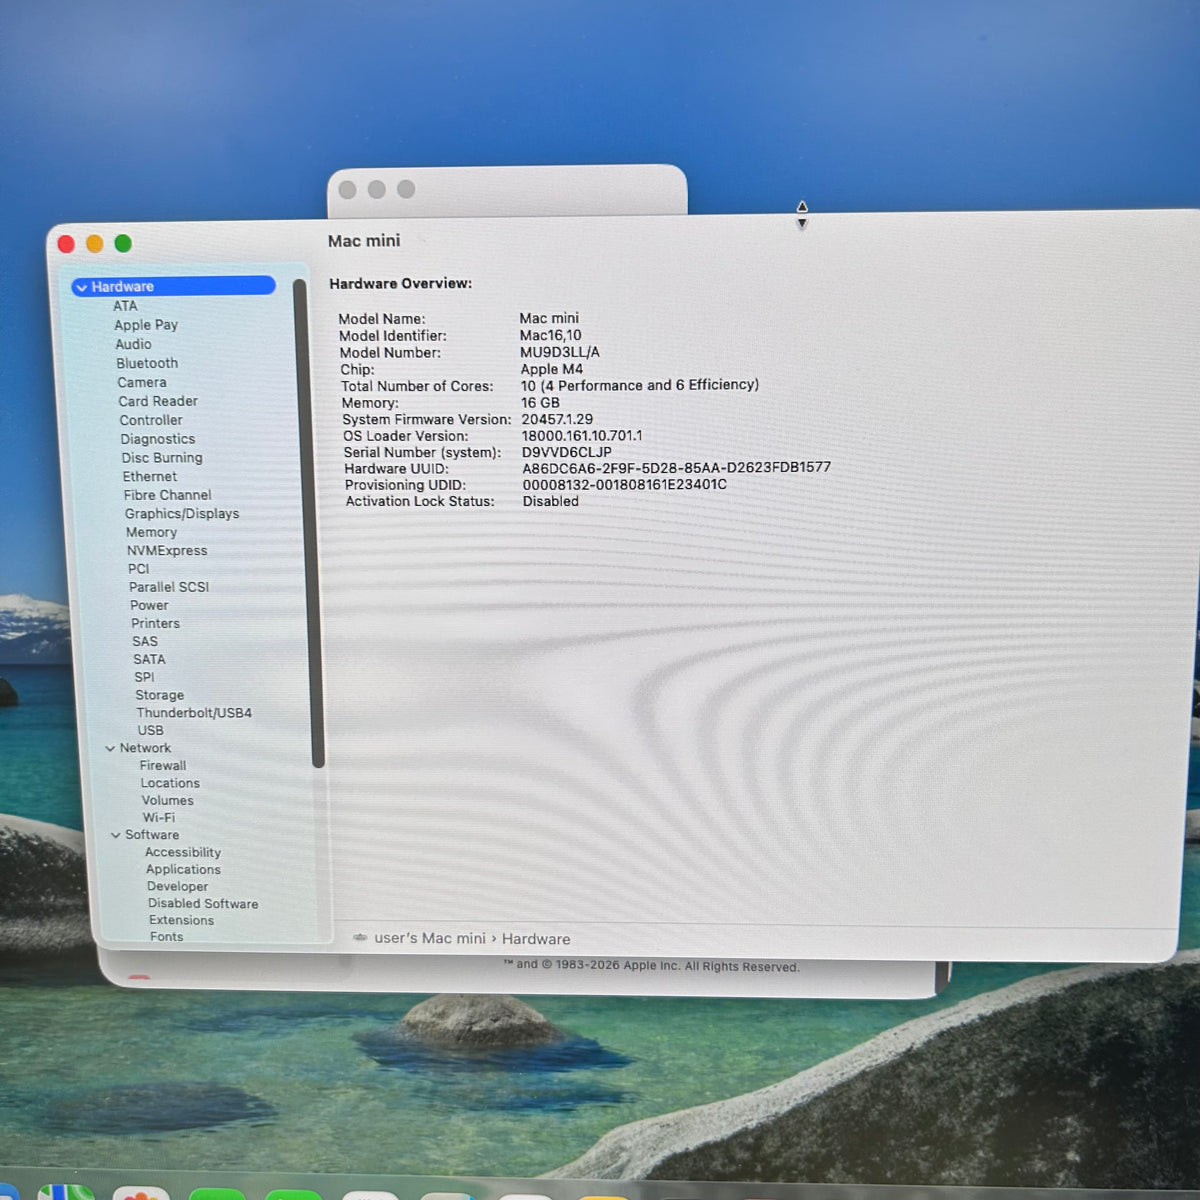Click the Provisioning UDID value
The height and width of the screenshot is (1200, 1200).
pyautogui.click(x=624, y=485)
